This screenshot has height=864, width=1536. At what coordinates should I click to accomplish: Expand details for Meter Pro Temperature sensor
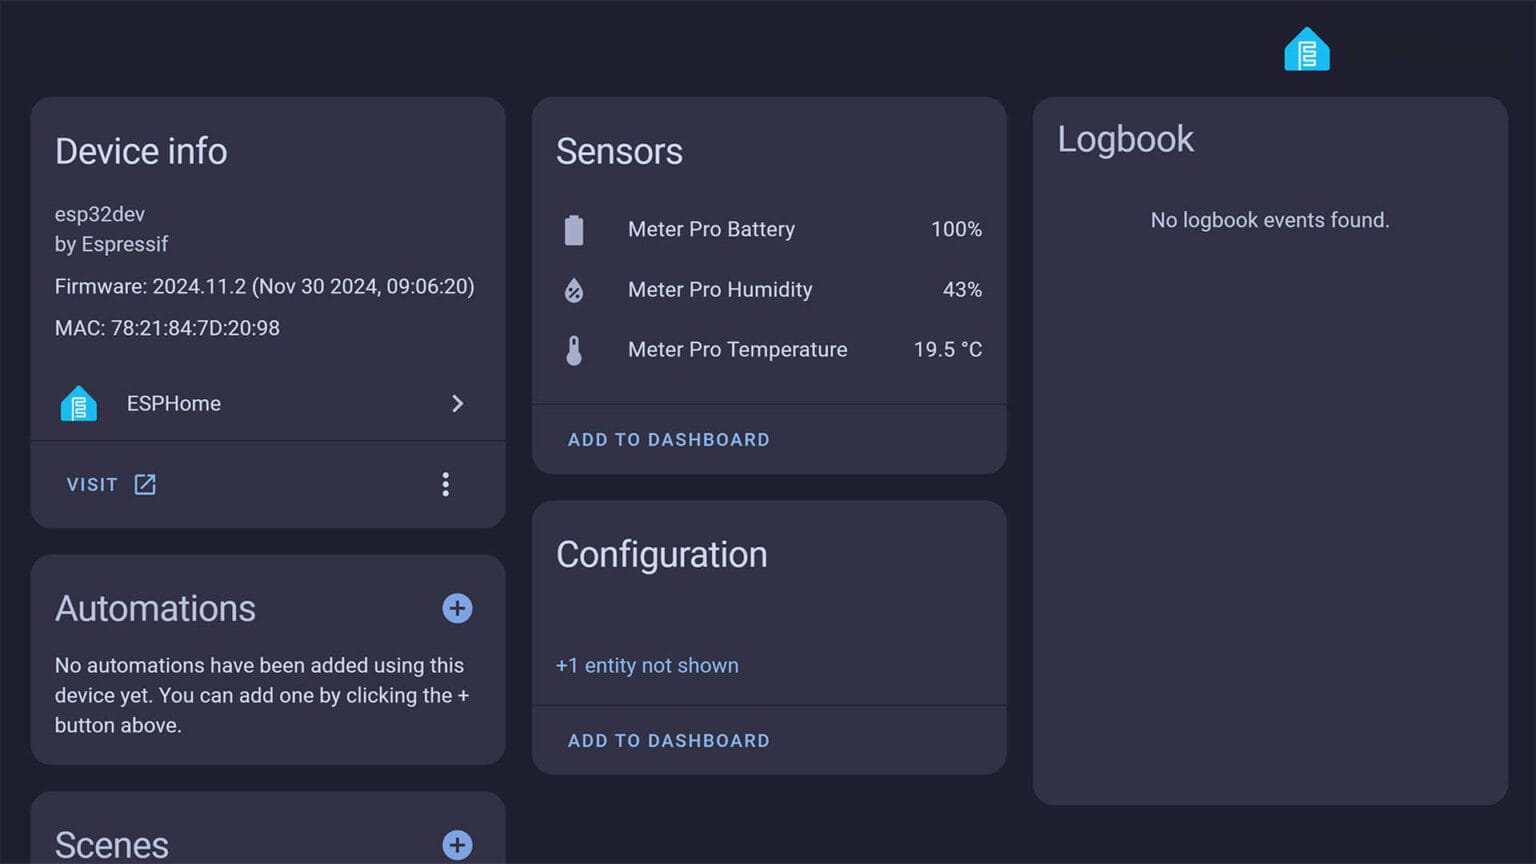[x=737, y=349]
